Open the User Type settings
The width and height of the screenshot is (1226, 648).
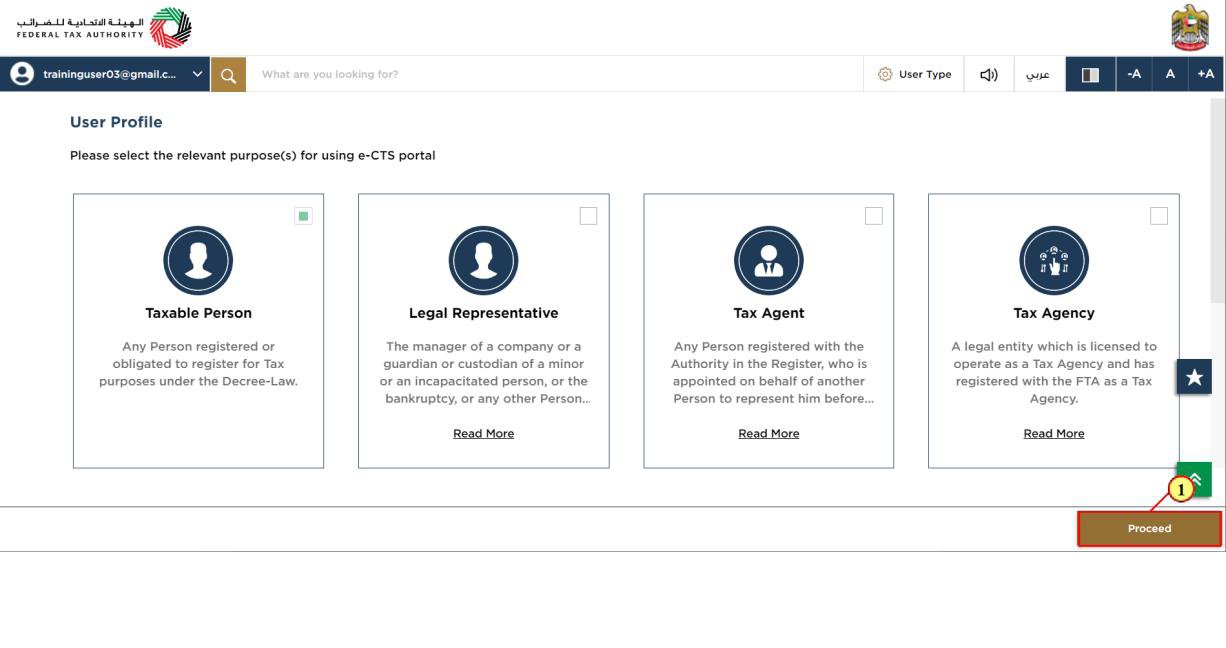[915, 74]
